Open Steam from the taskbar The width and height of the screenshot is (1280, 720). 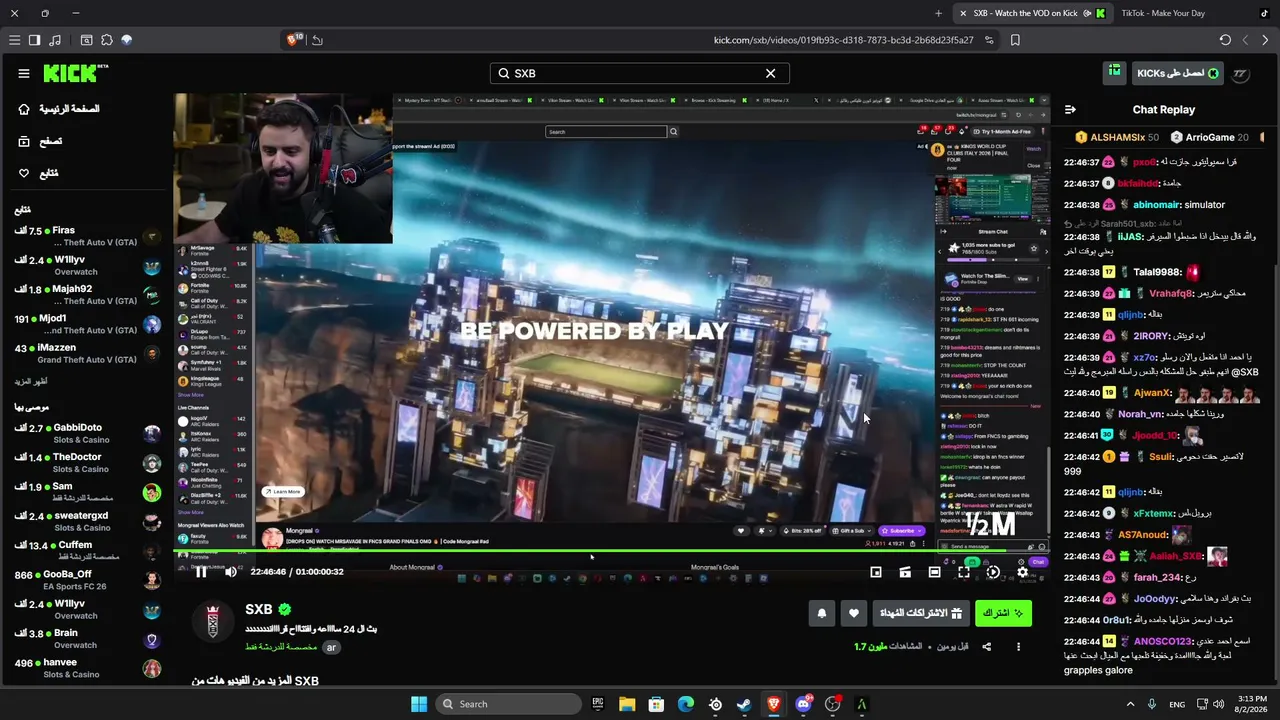[x=745, y=704]
